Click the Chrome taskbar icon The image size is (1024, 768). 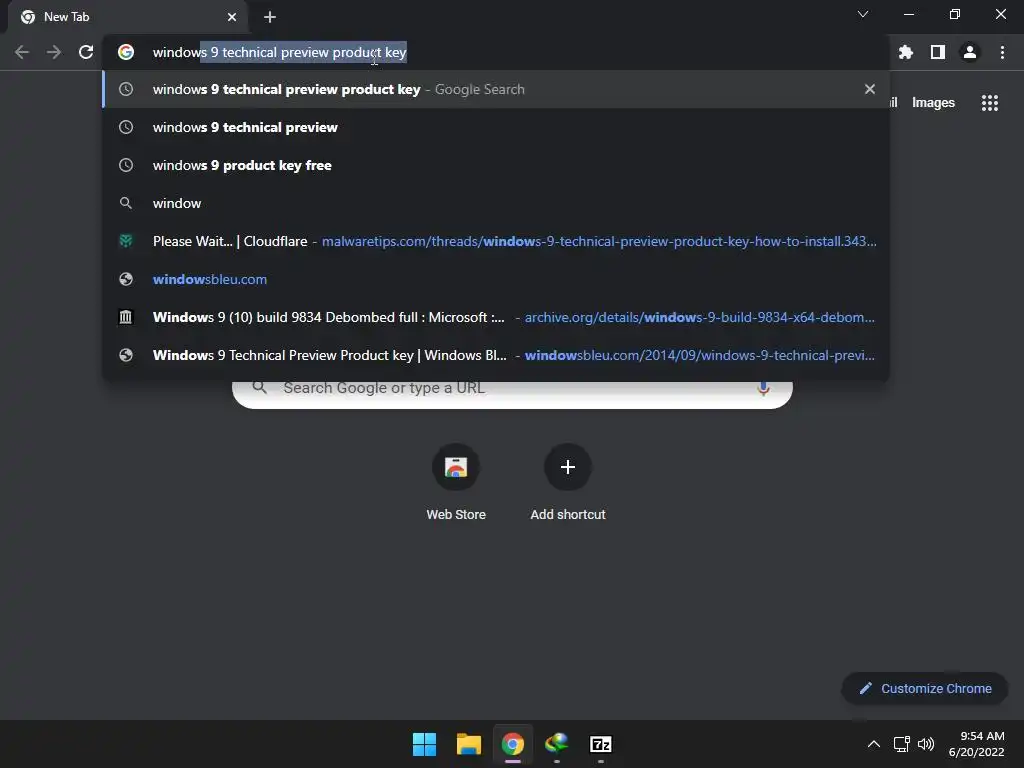click(513, 744)
